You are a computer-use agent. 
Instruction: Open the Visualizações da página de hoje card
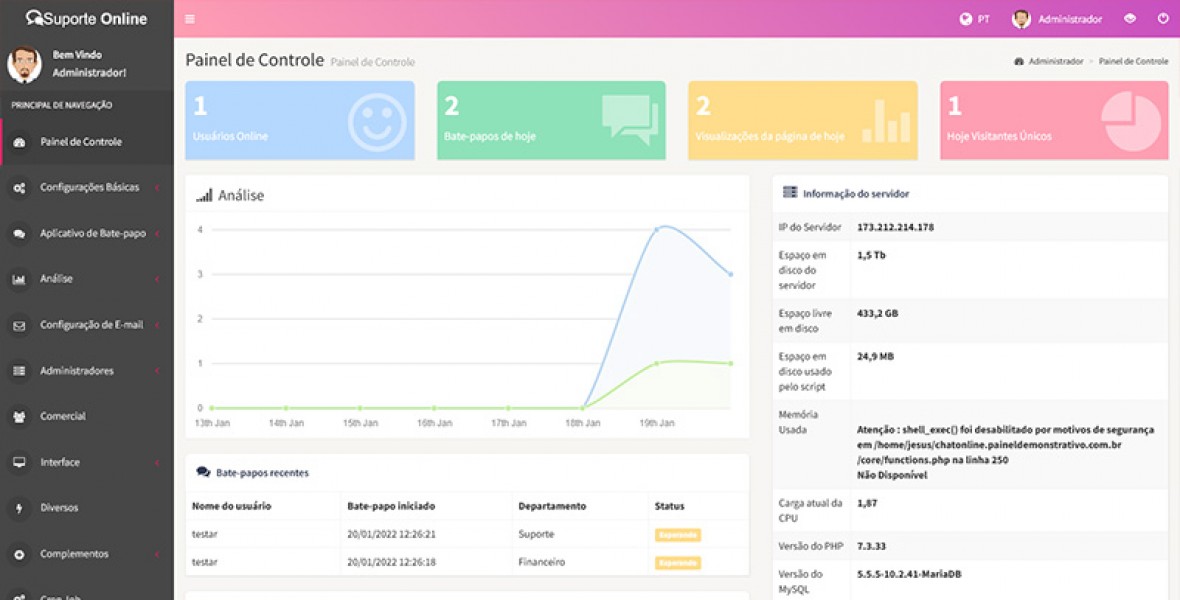(803, 120)
